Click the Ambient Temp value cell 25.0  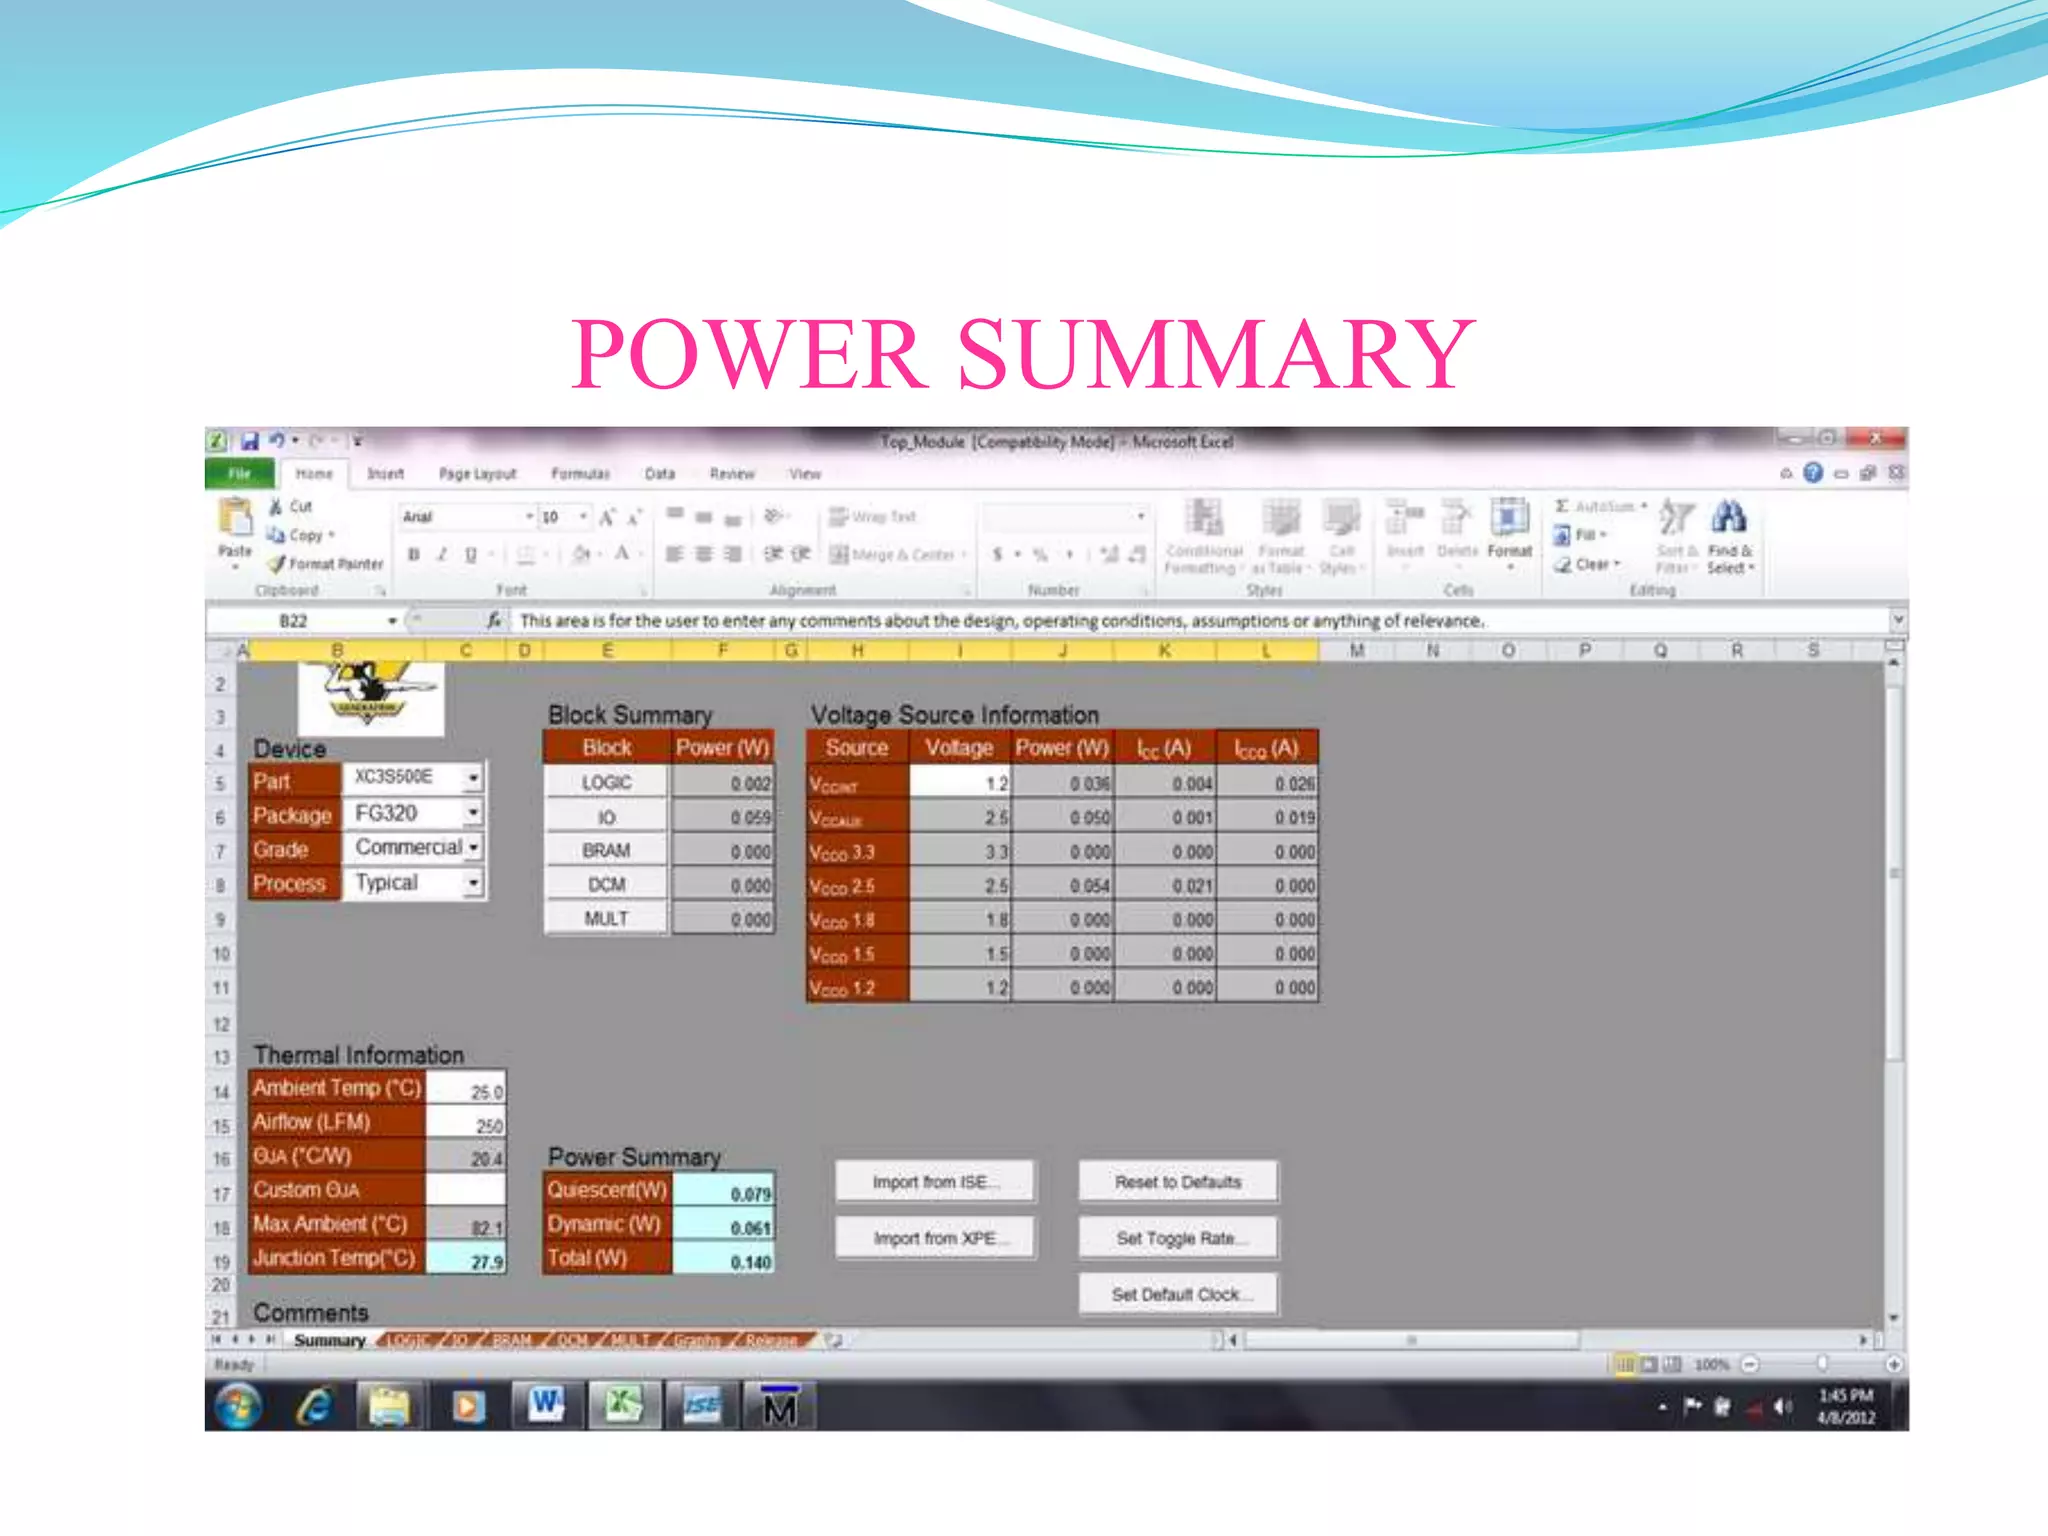(x=466, y=1090)
